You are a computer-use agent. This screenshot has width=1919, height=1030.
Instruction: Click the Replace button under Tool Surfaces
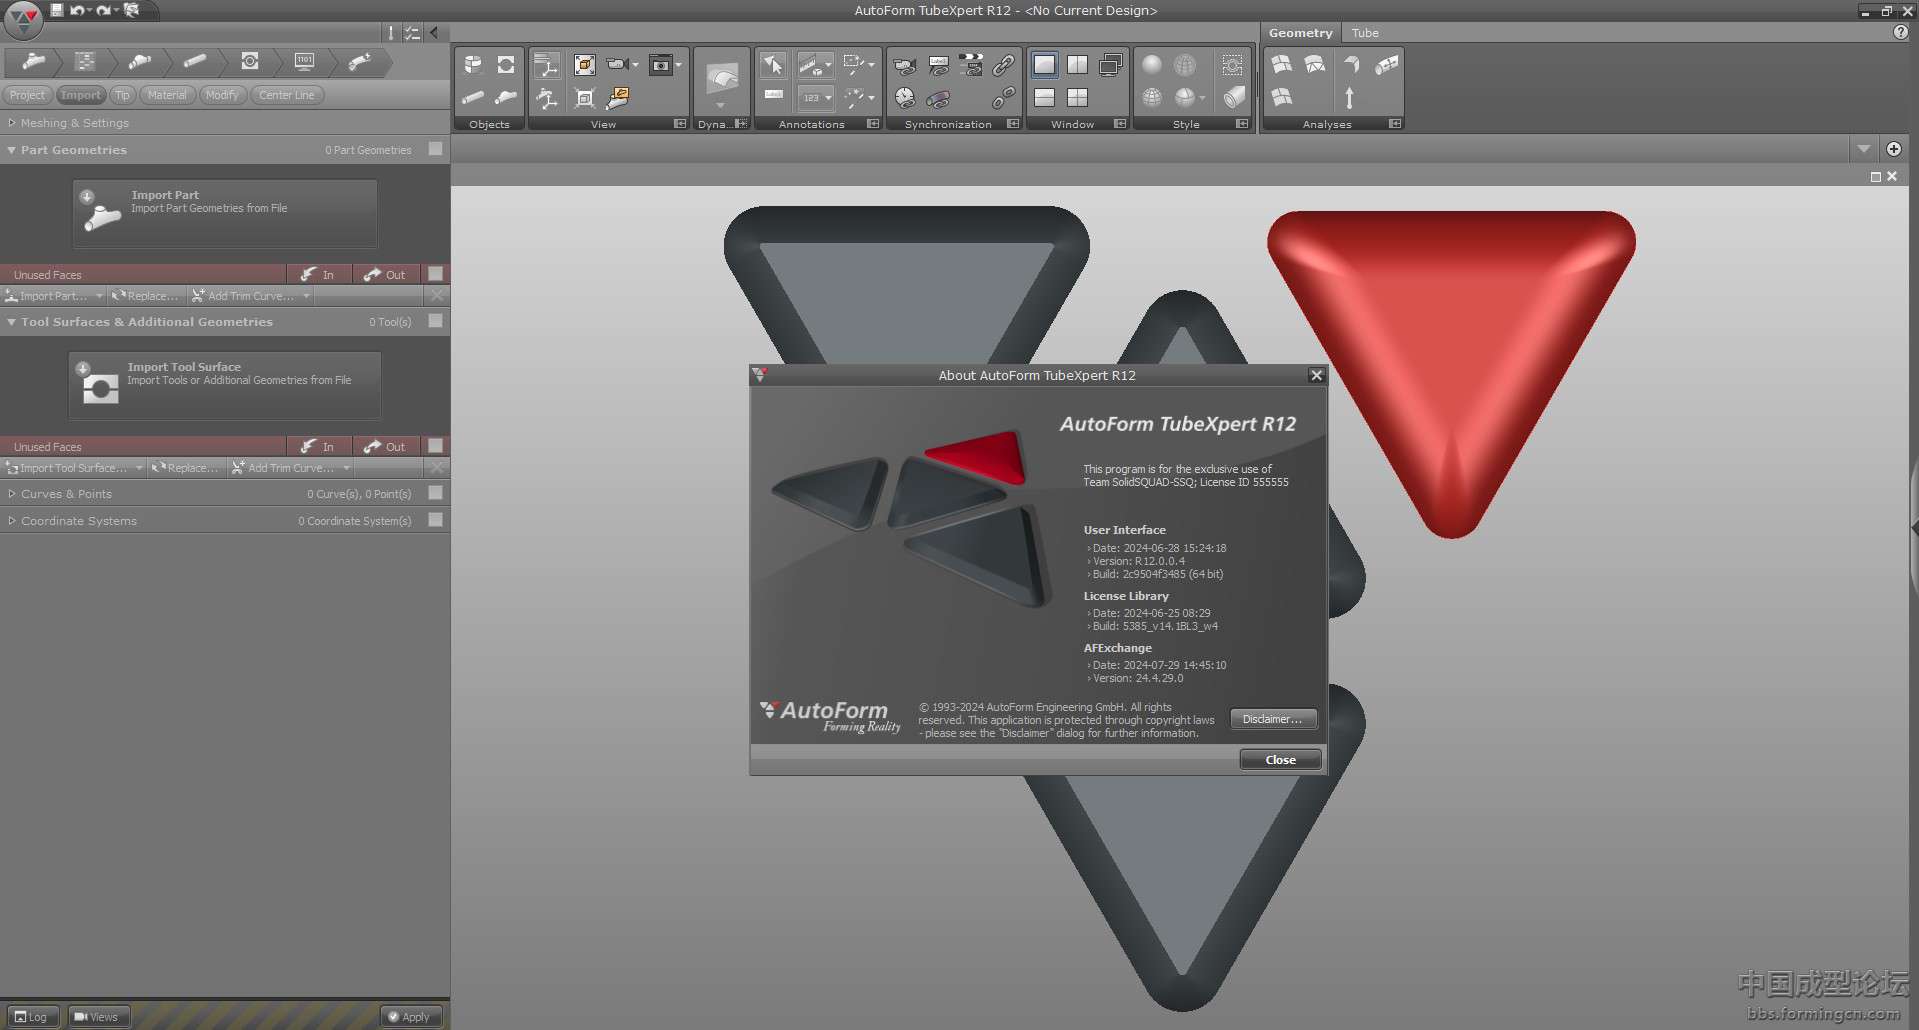186,468
